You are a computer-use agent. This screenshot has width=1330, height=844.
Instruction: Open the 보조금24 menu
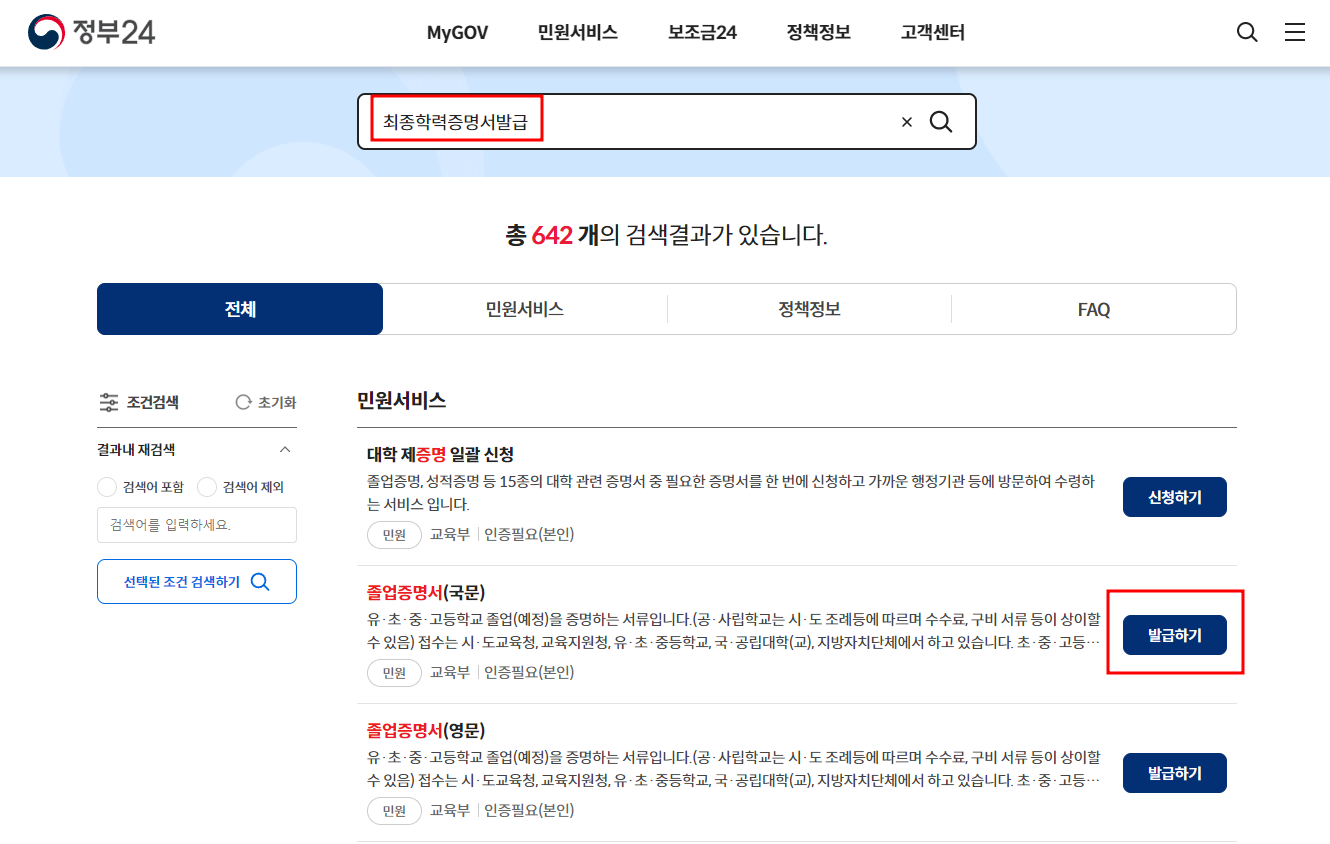(701, 32)
